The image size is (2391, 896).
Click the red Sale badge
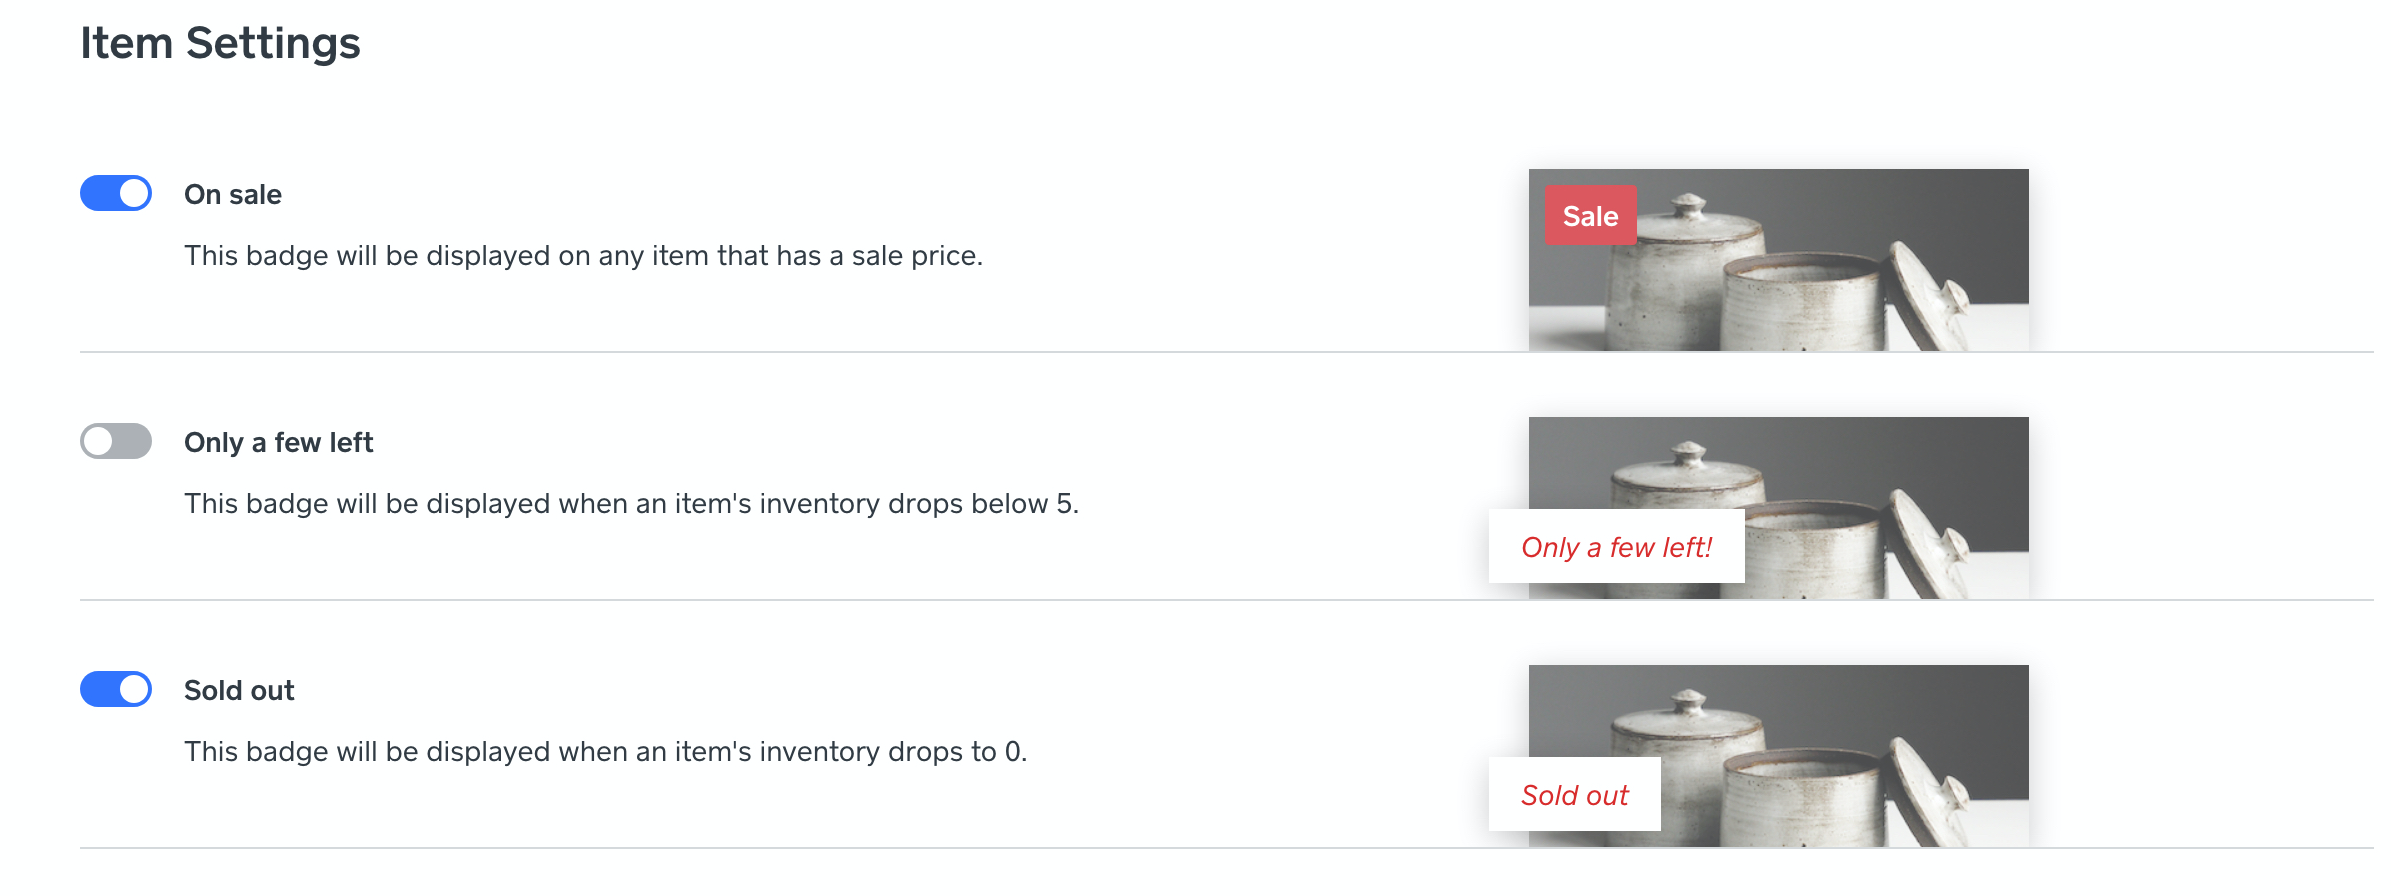1590,216
